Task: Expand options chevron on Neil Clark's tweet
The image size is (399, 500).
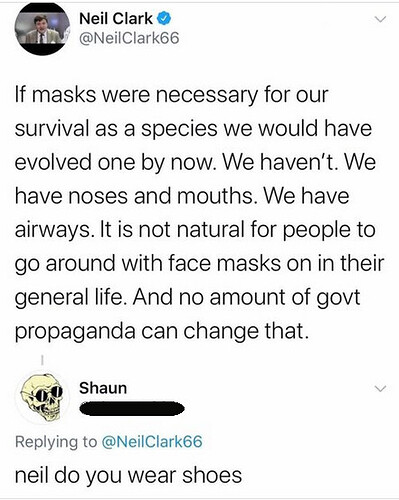Action: (x=380, y=19)
